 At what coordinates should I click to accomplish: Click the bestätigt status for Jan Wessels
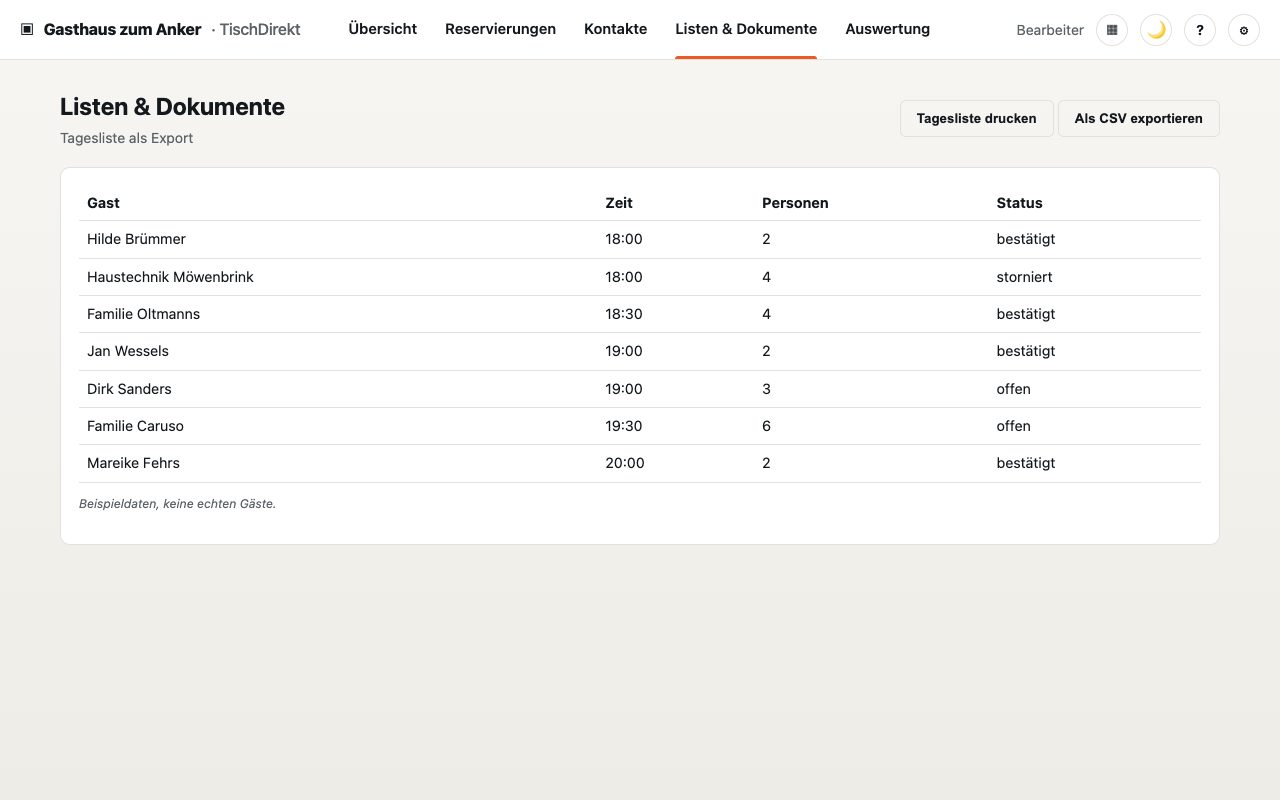(1026, 351)
